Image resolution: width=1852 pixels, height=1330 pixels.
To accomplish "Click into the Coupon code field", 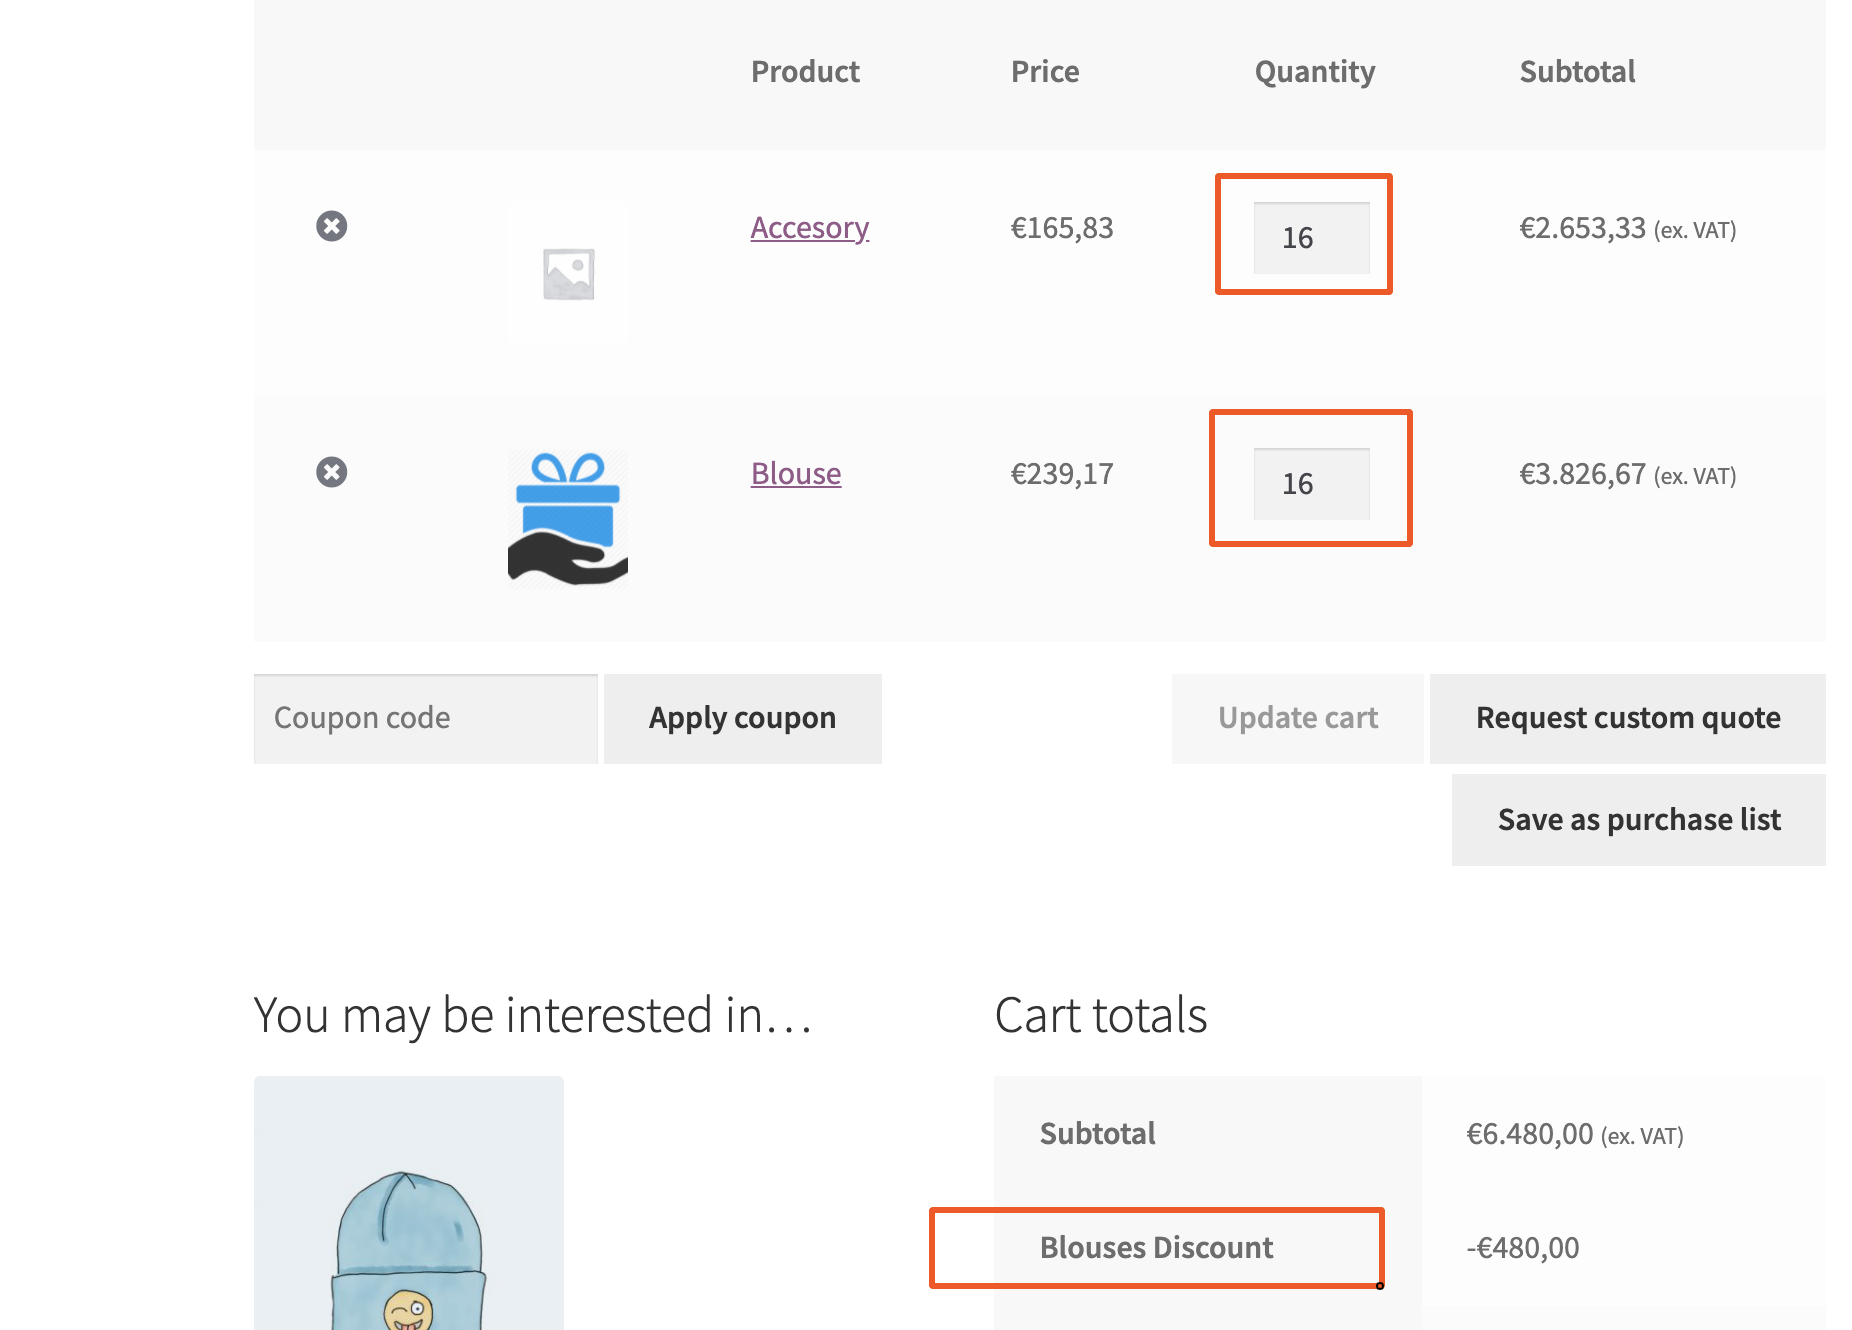I will [426, 719].
